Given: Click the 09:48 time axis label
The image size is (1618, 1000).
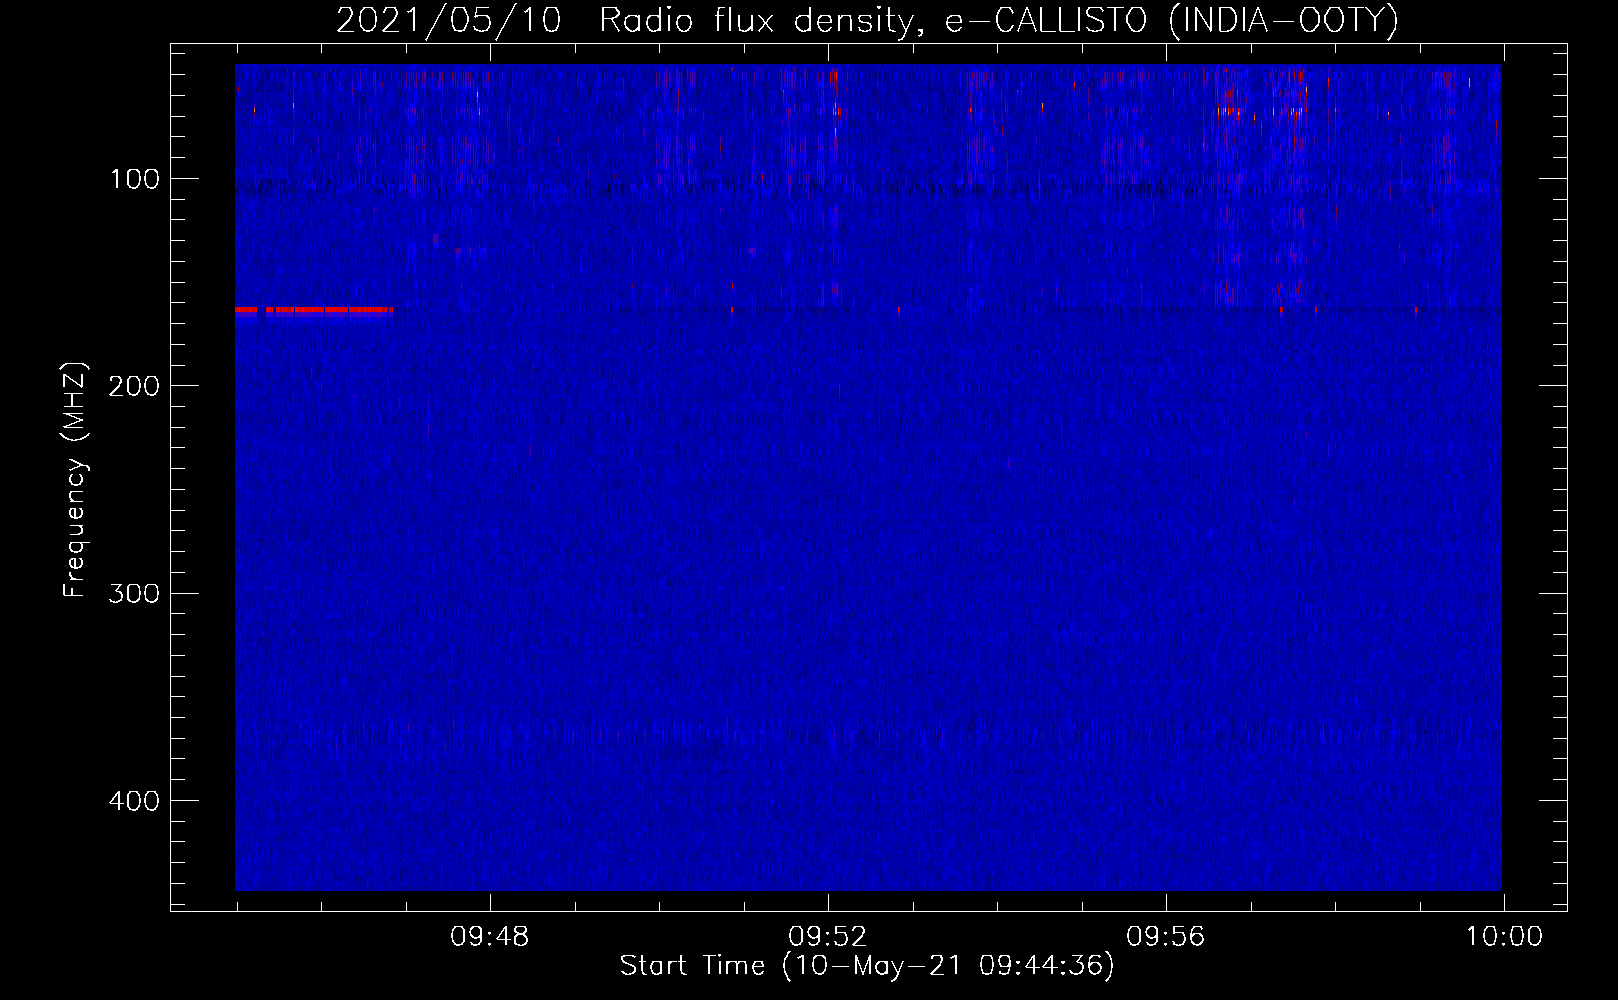Looking at the screenshot, I should coord(490,937).
